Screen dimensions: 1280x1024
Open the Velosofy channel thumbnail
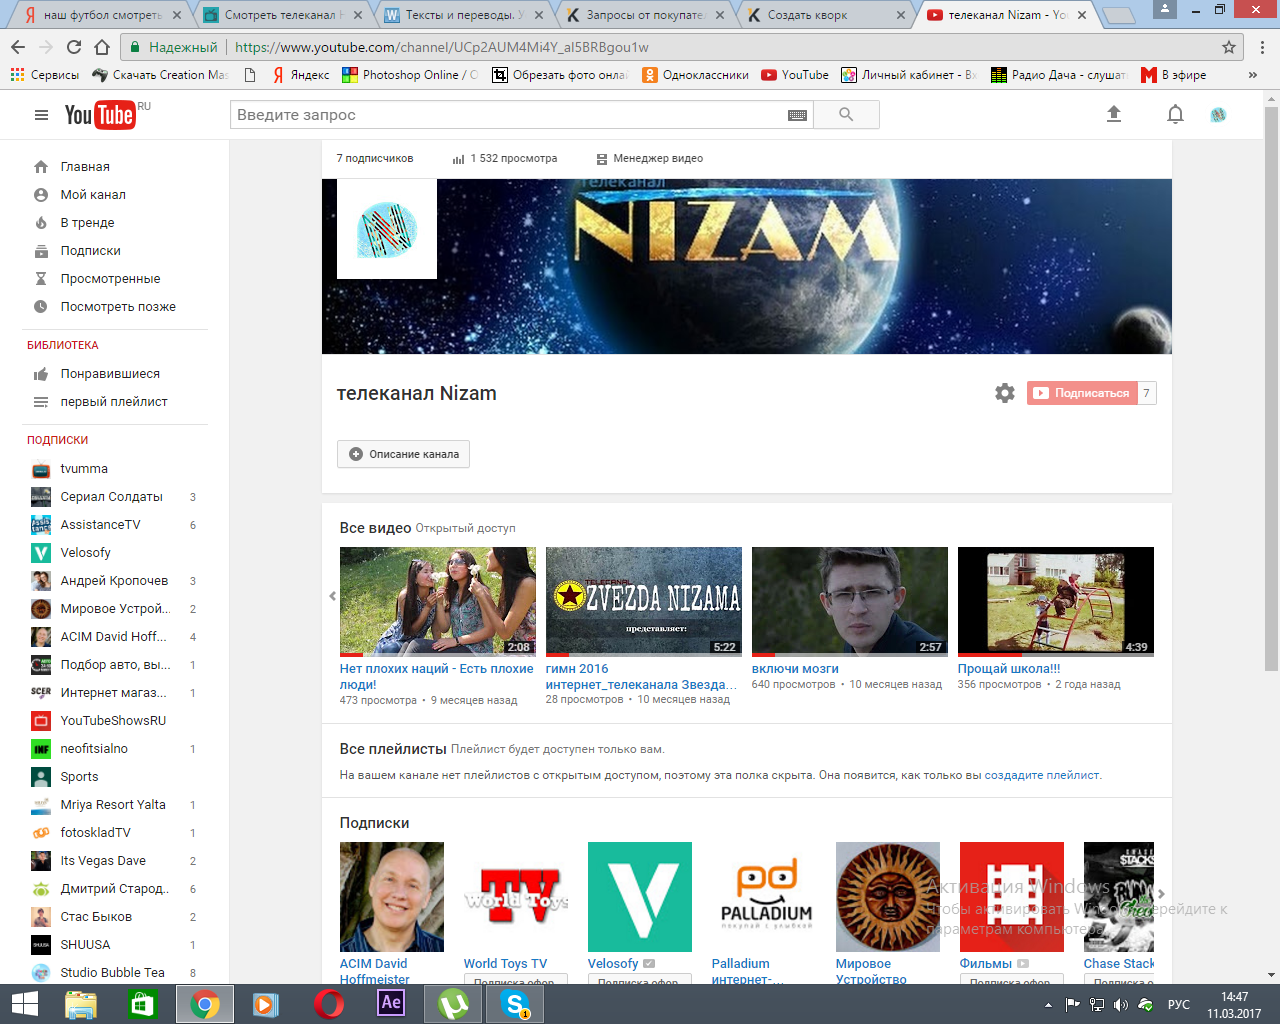[x=640, y=897]
